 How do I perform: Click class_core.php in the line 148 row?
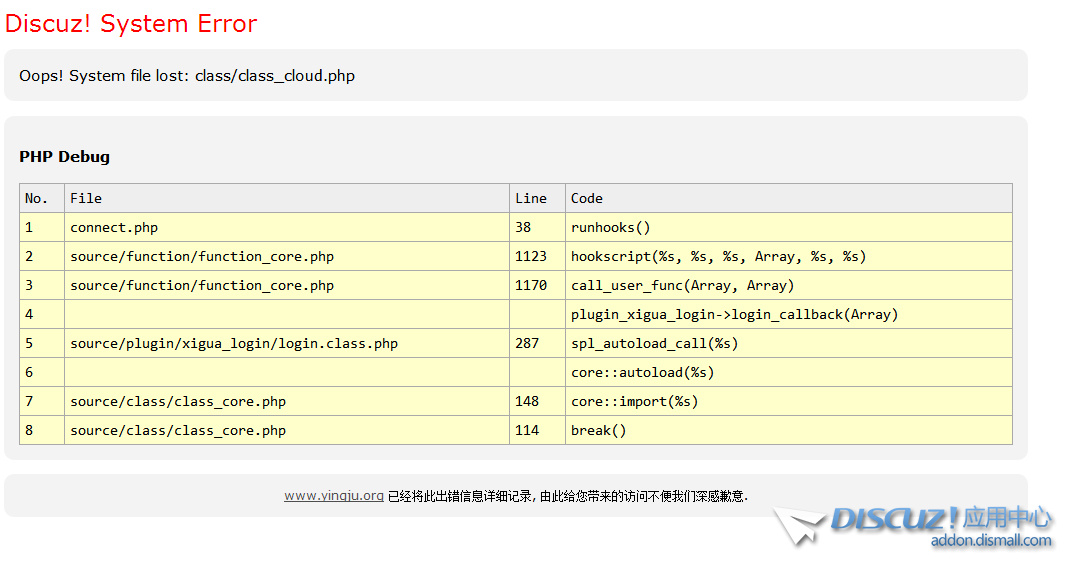[x=287, y=401]
